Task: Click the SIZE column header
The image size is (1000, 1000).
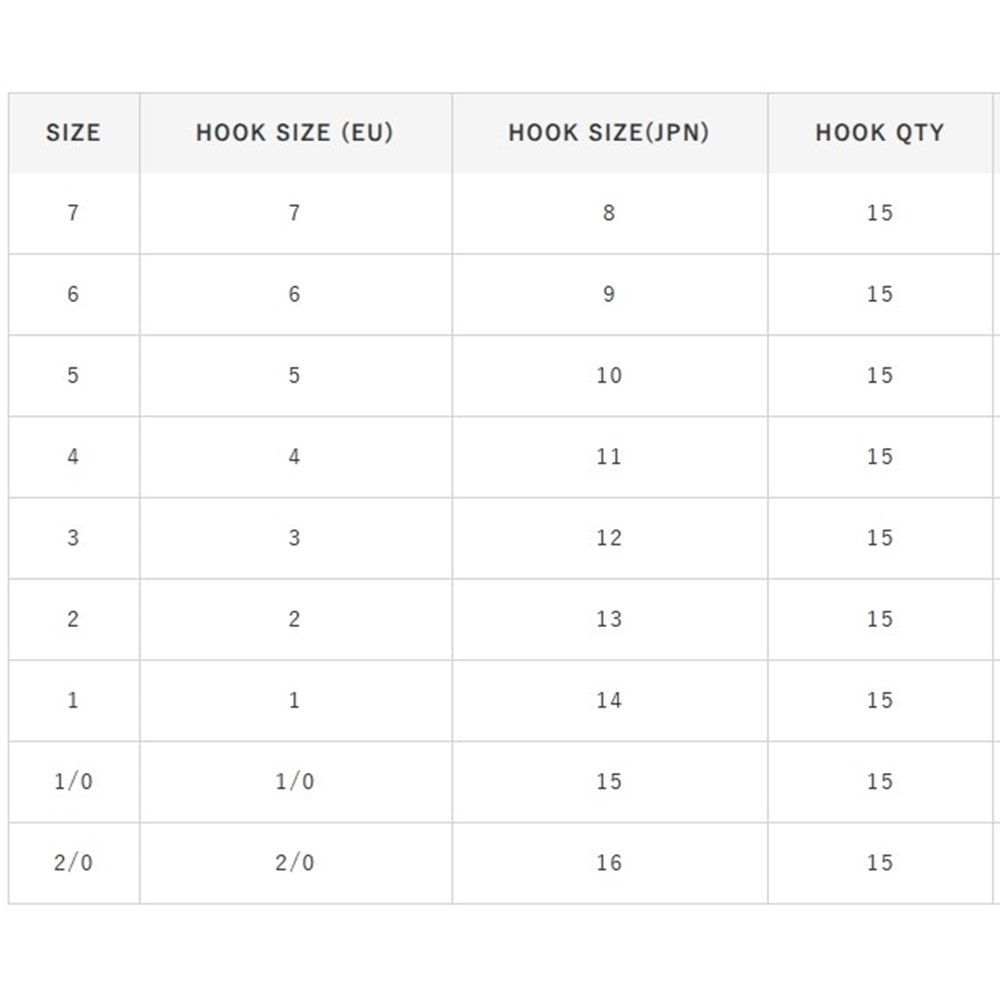Action: 73,133
